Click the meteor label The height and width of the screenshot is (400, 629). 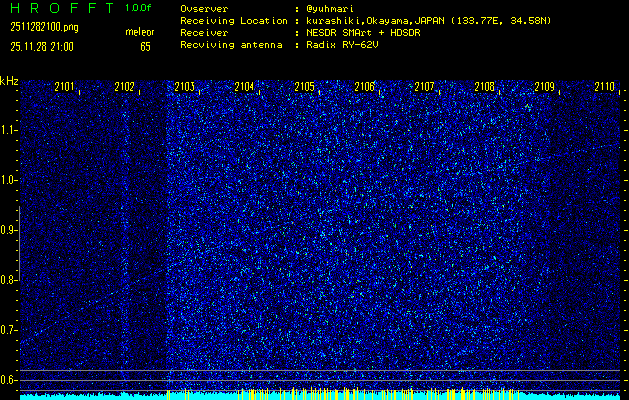point(140,32)
